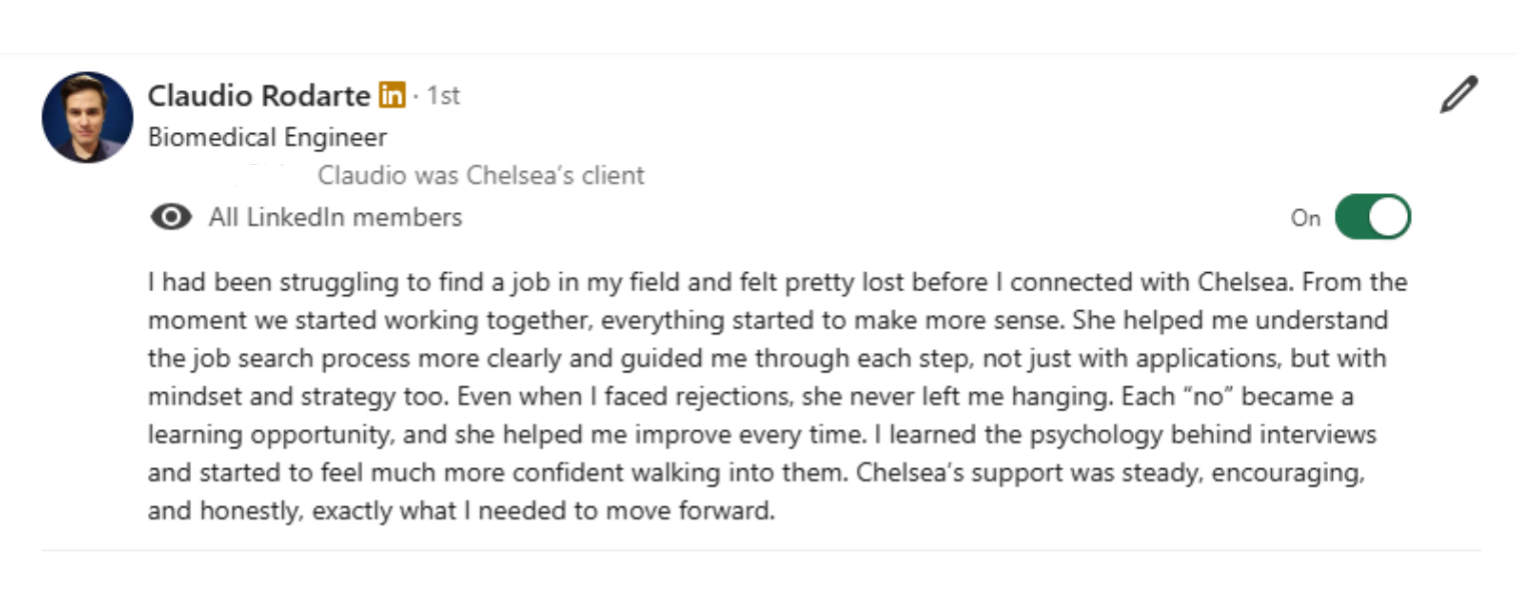
Task: Click the closing line "and honestly, exactly what"
Action: [461, 511]
